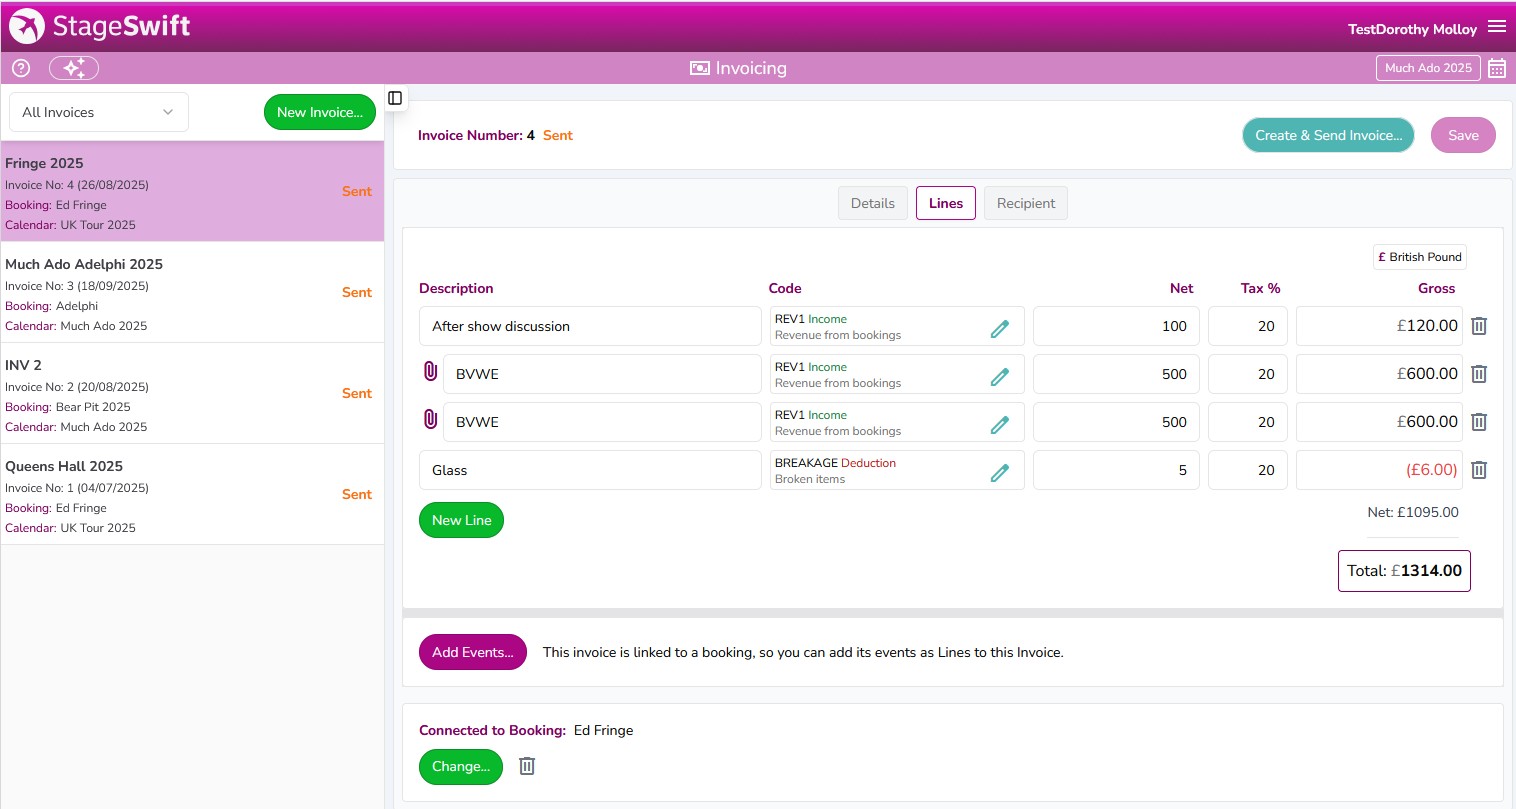Edit the BREAKAGE code on Glass line
This screenshot has width=1516, height=809.
click(1000, 472)
